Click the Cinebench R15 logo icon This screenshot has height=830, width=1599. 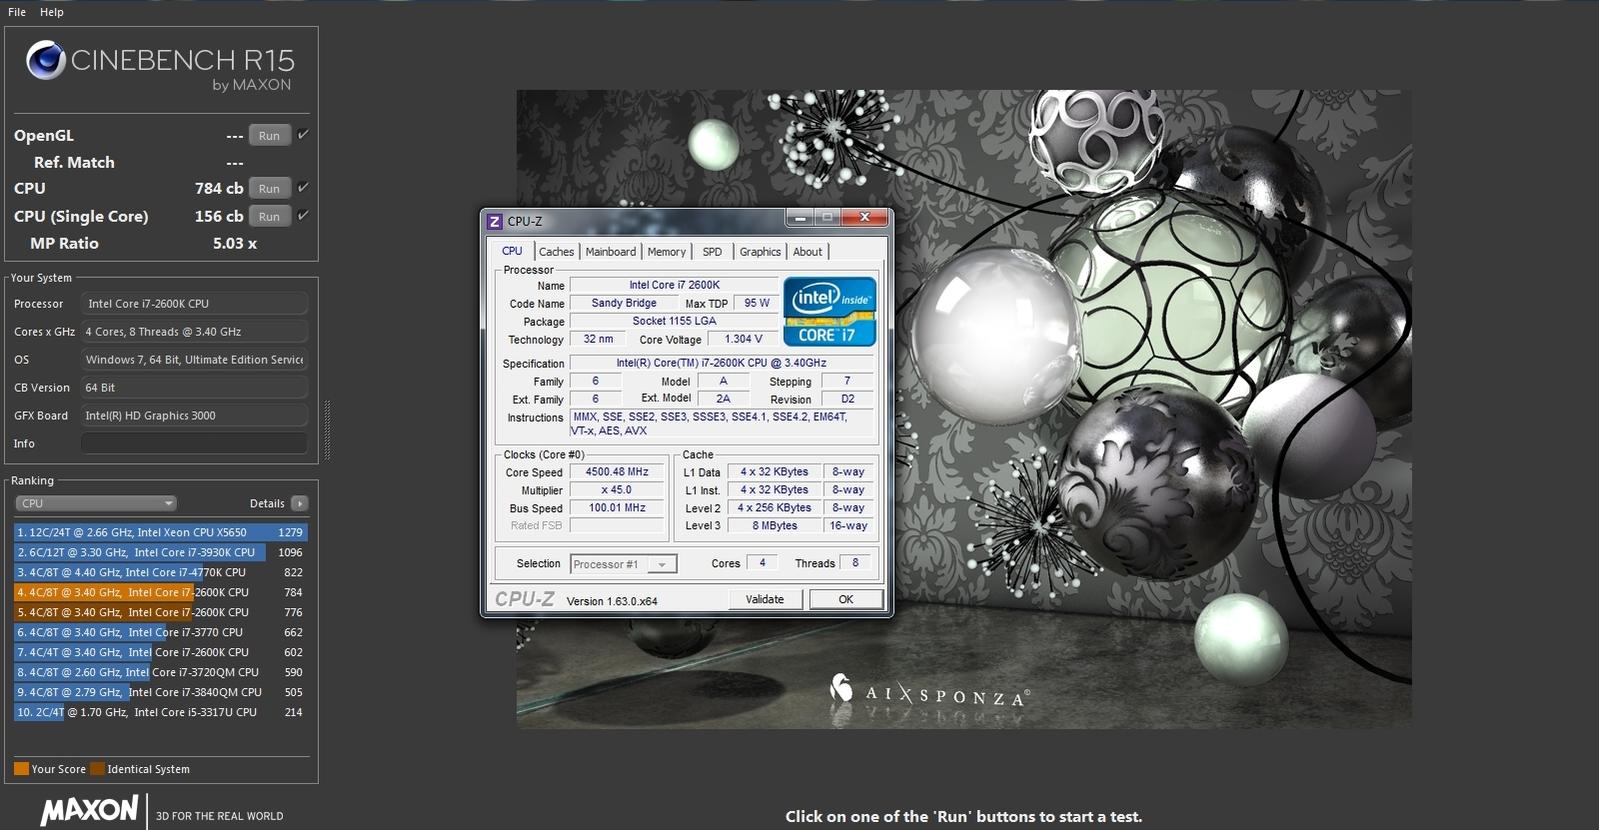(46, 60)
